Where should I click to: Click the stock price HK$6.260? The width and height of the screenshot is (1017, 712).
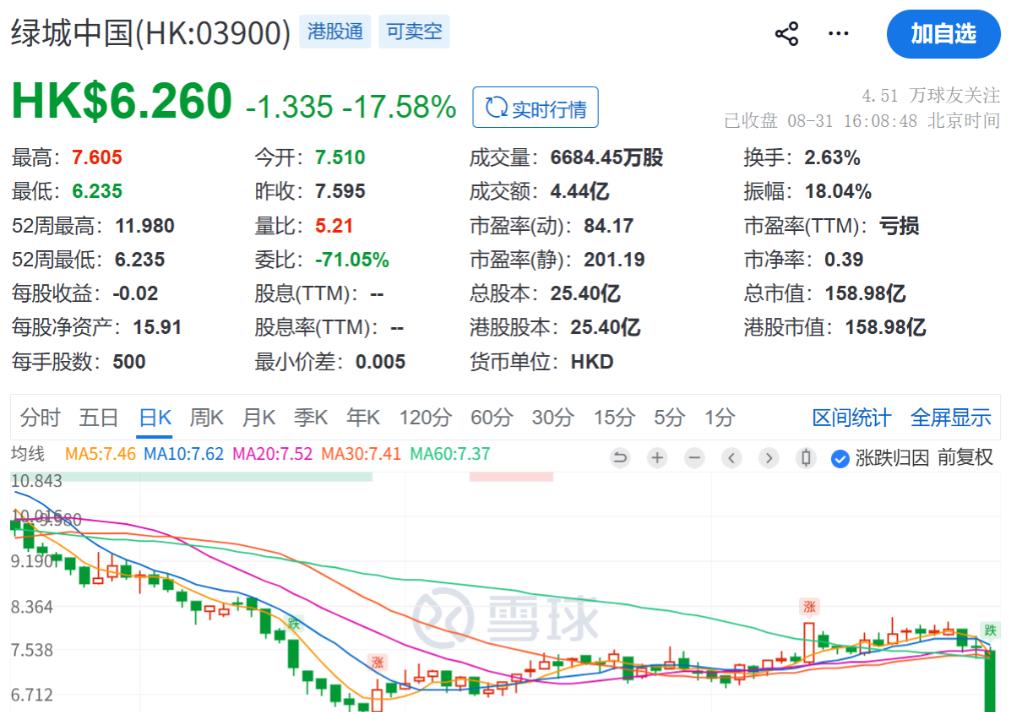point(122,101)
